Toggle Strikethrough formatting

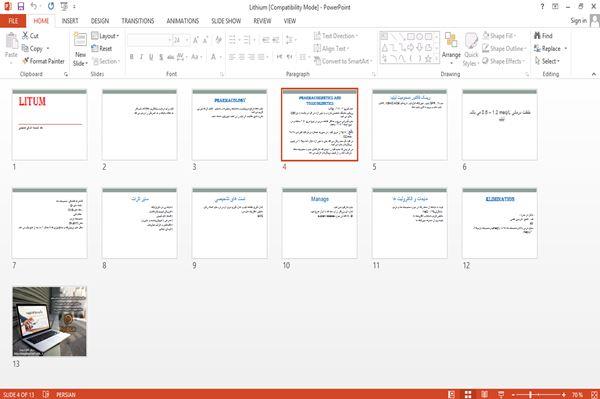click(171, 57)
